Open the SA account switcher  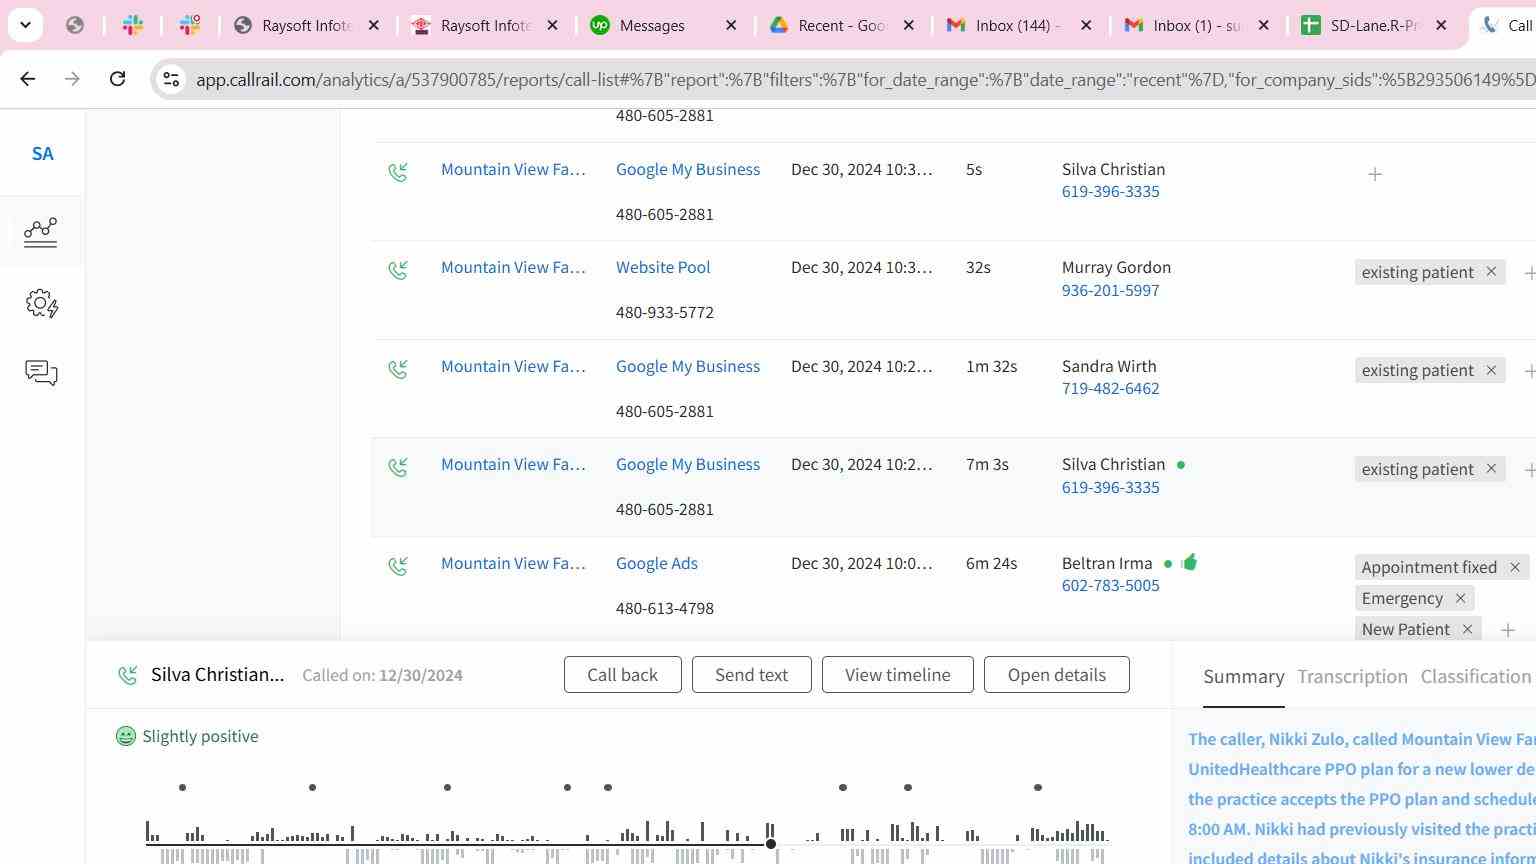point(42,154)
